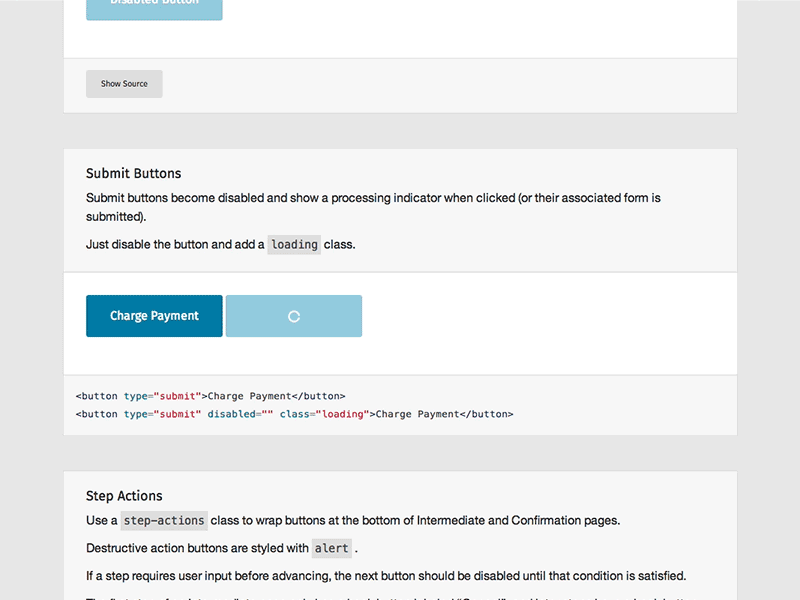This screenshot has width=800, height=600.
Task: Click the 'step-actions' inline code label
Action: pyautogui.click(x=164, y=520)
